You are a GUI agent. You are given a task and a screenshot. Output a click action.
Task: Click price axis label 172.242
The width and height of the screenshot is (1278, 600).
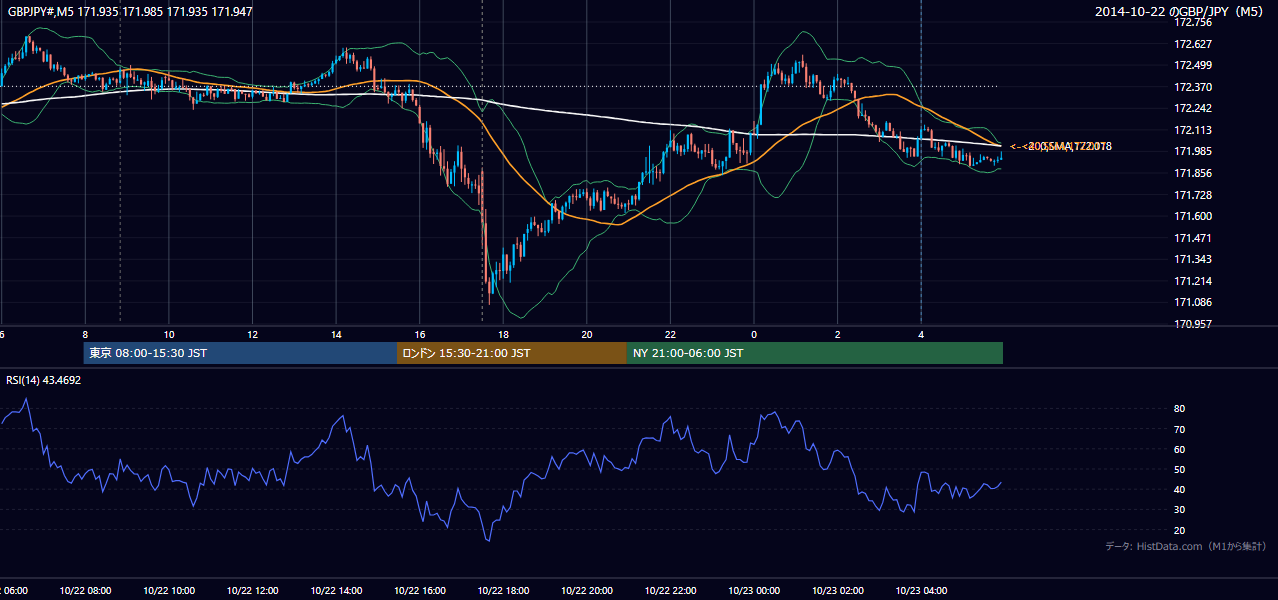1192,109
